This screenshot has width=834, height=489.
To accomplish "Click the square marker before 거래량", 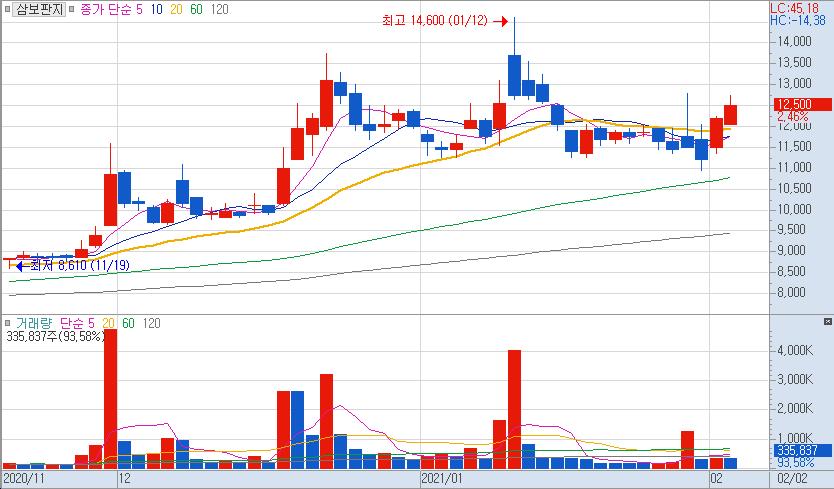I will point(7,323).
